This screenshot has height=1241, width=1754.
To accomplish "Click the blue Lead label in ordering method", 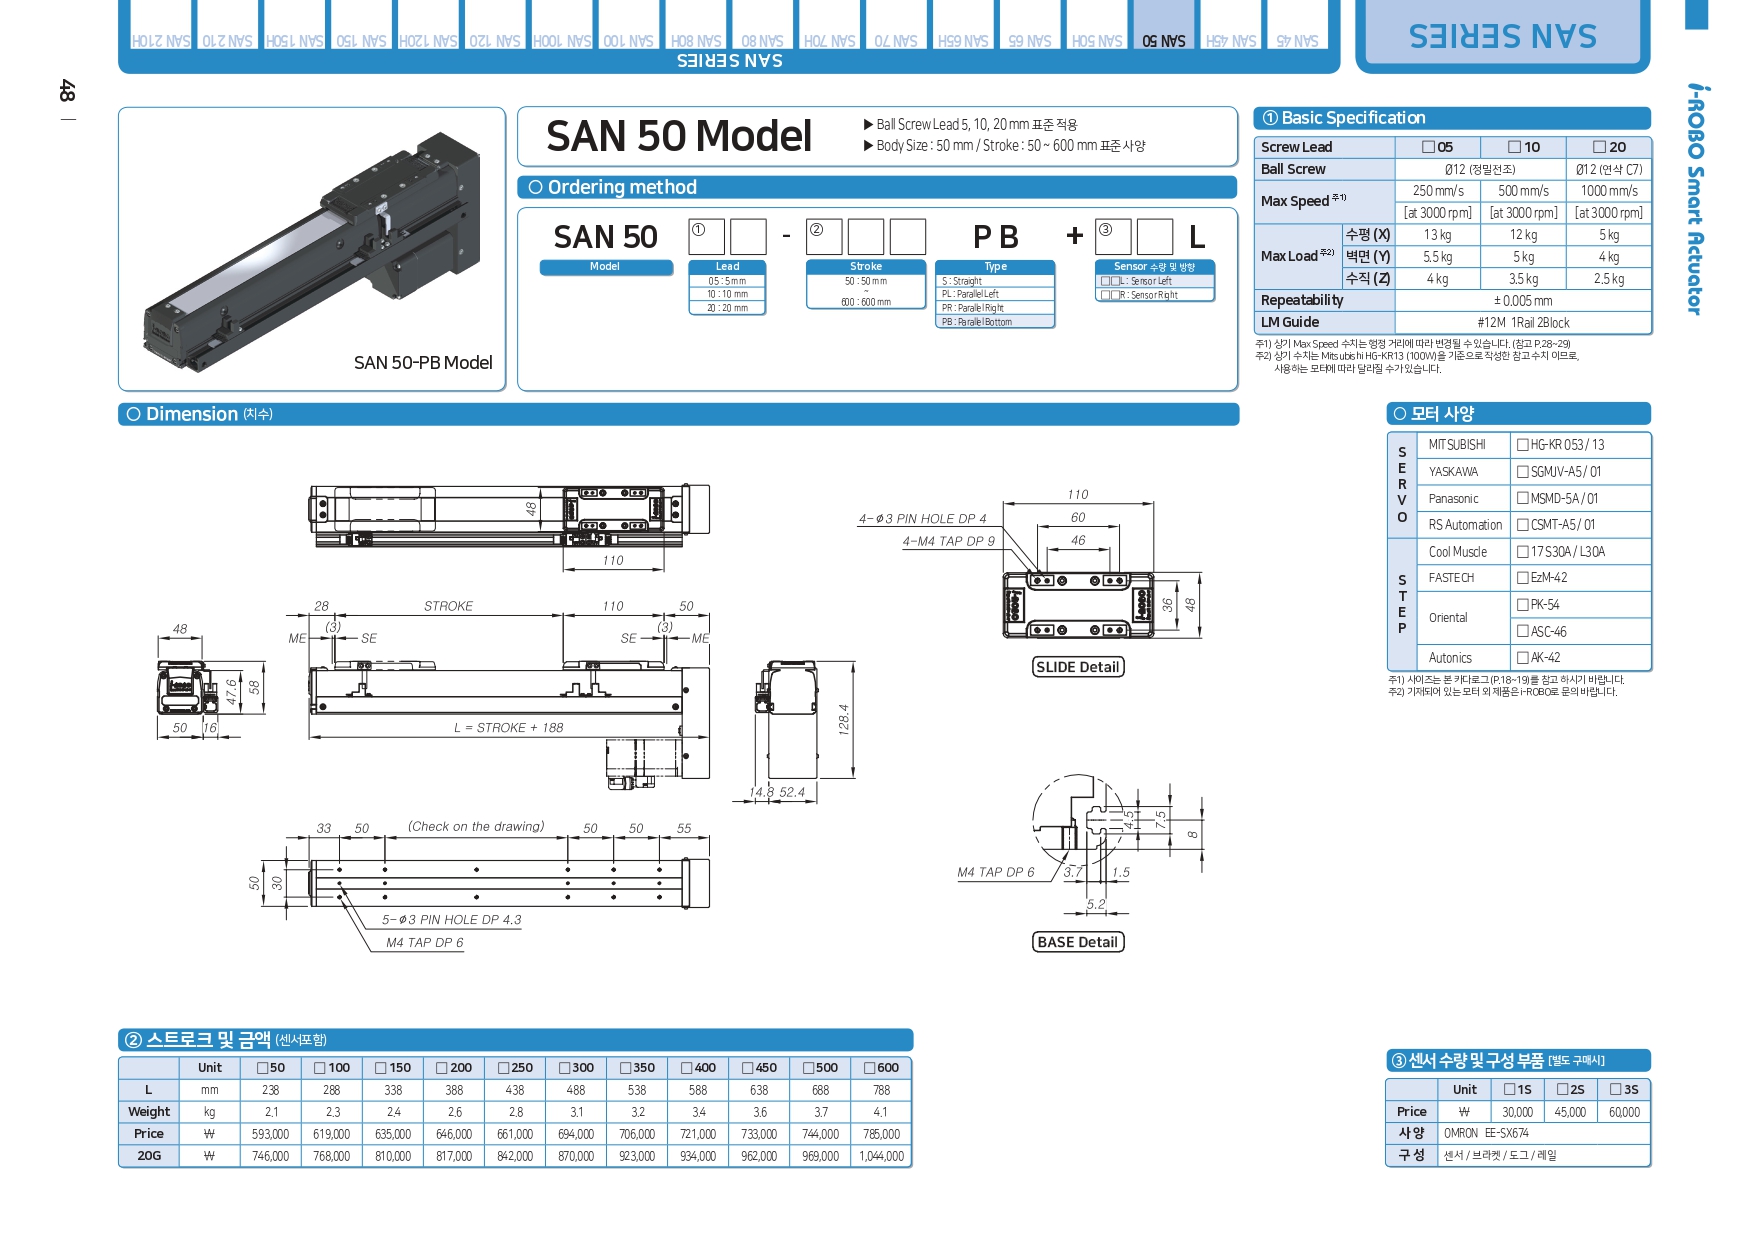I will (727, 267).
